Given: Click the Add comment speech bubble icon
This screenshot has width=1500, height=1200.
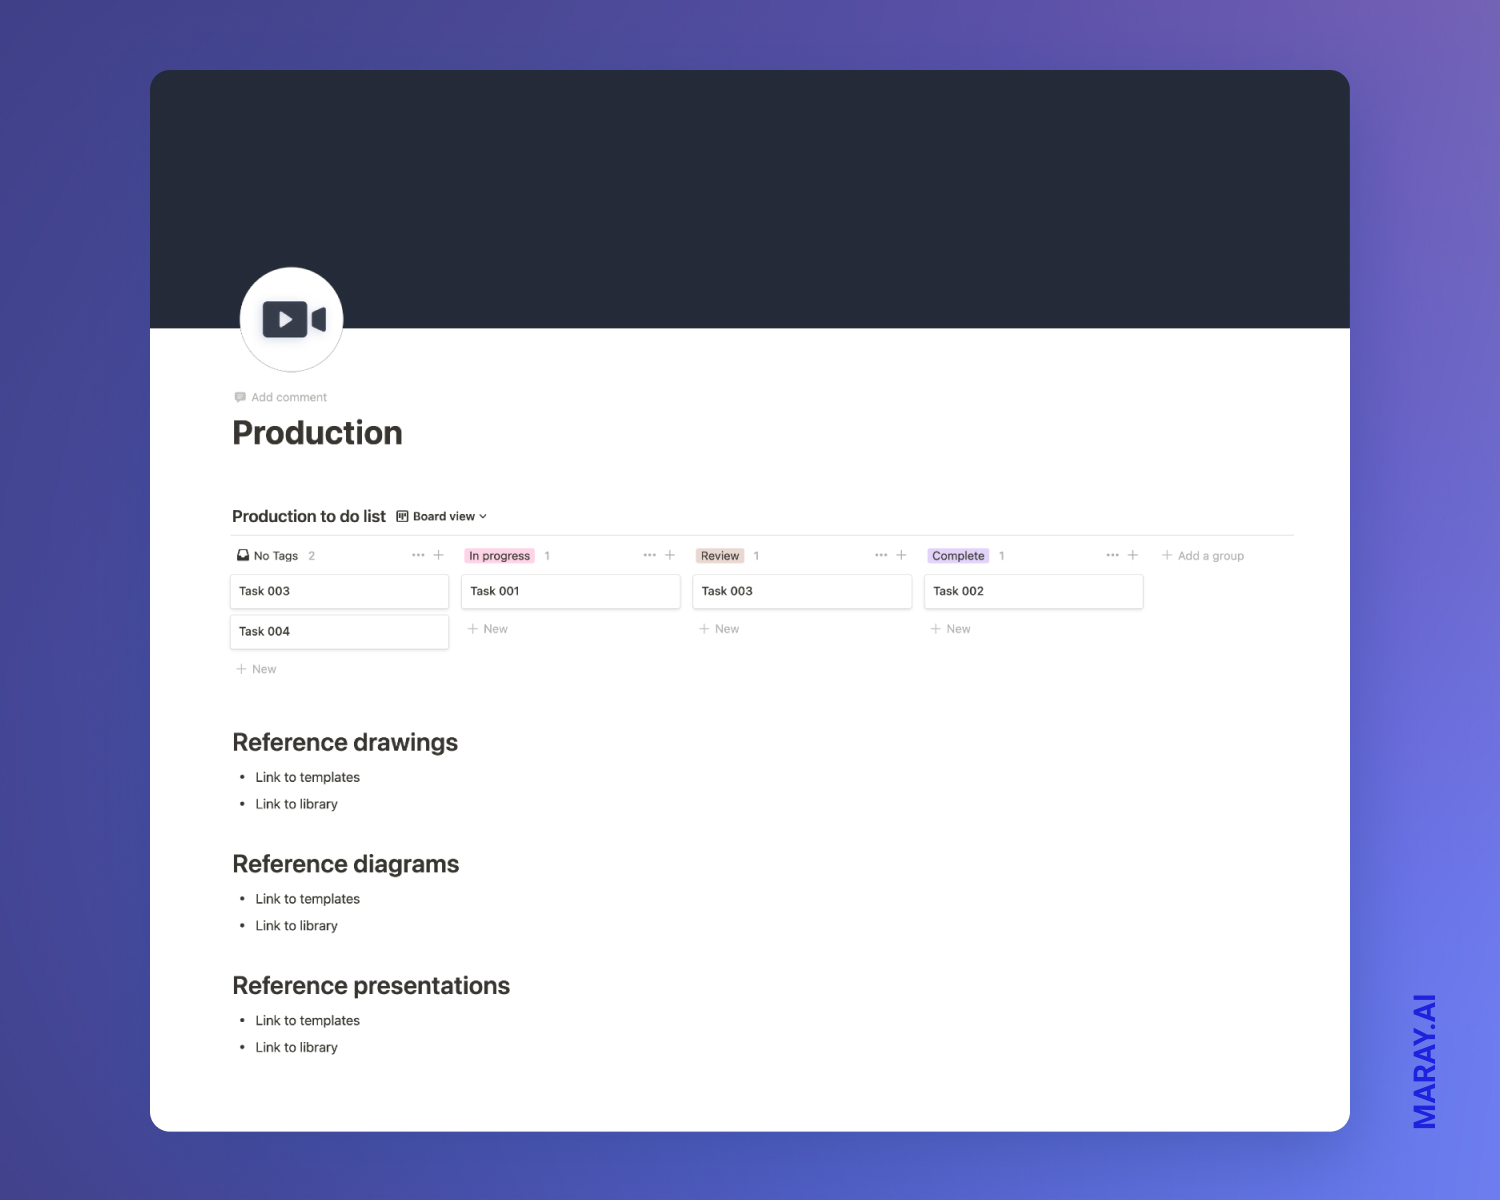Looking at the screenshot, I should pyautogui.click(x=240, y=397).
